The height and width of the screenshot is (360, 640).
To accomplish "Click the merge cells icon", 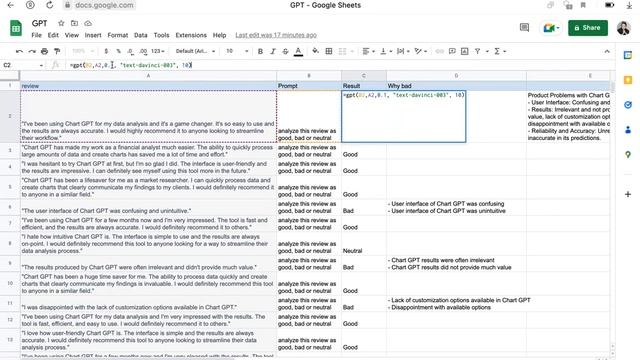I will (x=342, y=51).
